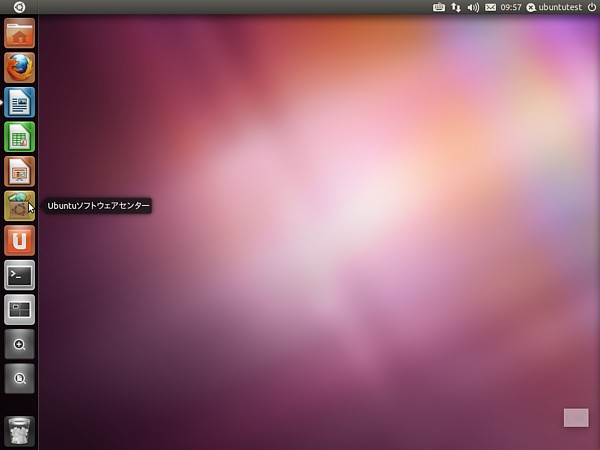Open LibreOffice Calc spreadsheet icon
Screen dimensions: 600x450
(x=20, y=137)
